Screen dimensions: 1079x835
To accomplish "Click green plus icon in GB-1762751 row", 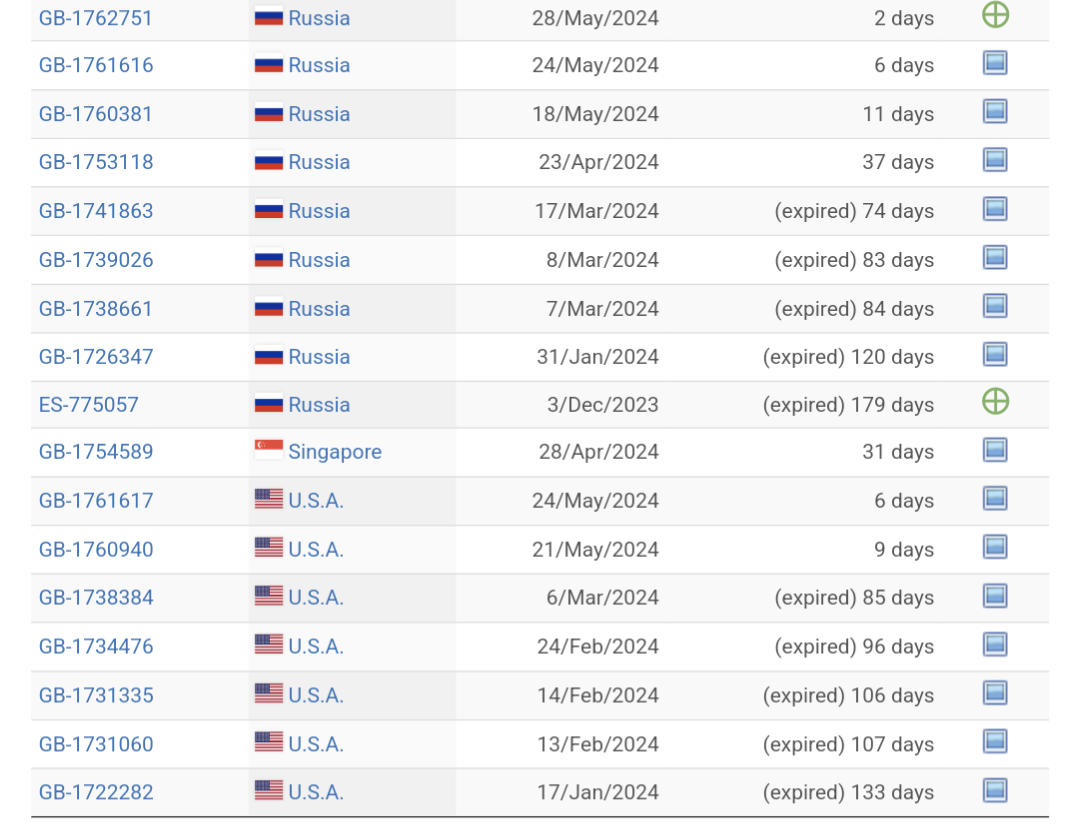I will (x=995, y=15).
